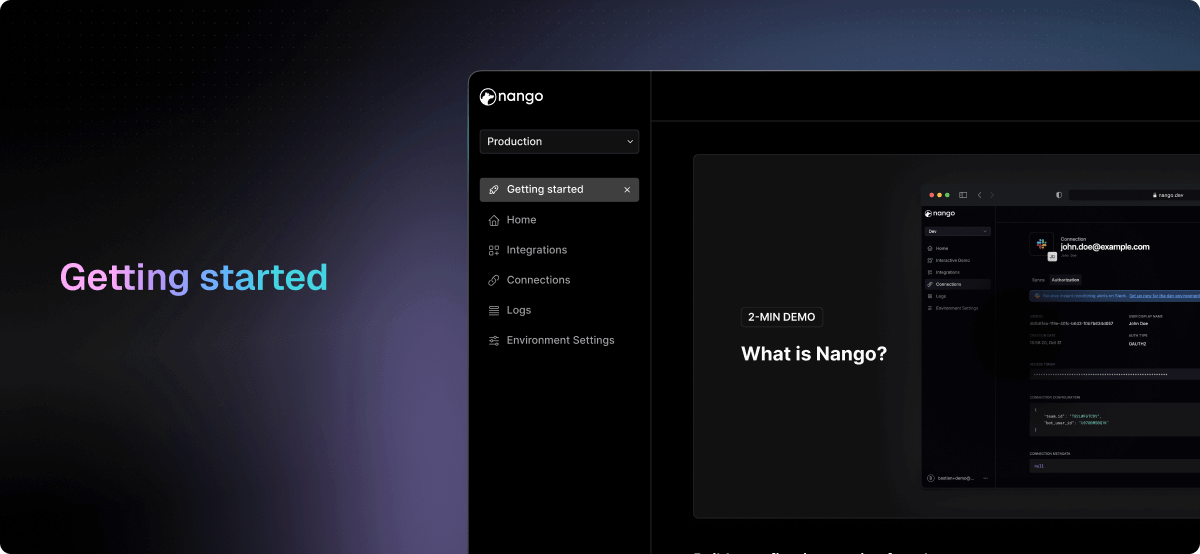The width and height of the screenshot is (1200, 554).
Task: Click the Nango logo in sidebar
Action: [x=511, y=97]
